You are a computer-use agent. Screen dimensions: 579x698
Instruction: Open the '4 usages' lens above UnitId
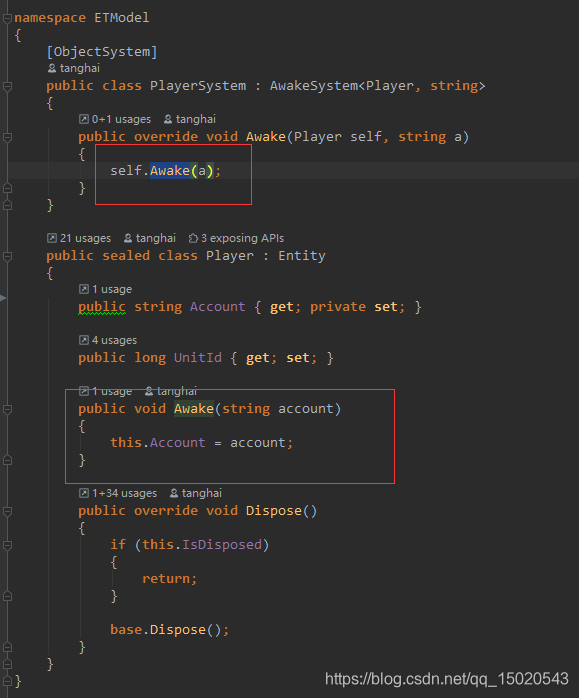tap(108, 341)
